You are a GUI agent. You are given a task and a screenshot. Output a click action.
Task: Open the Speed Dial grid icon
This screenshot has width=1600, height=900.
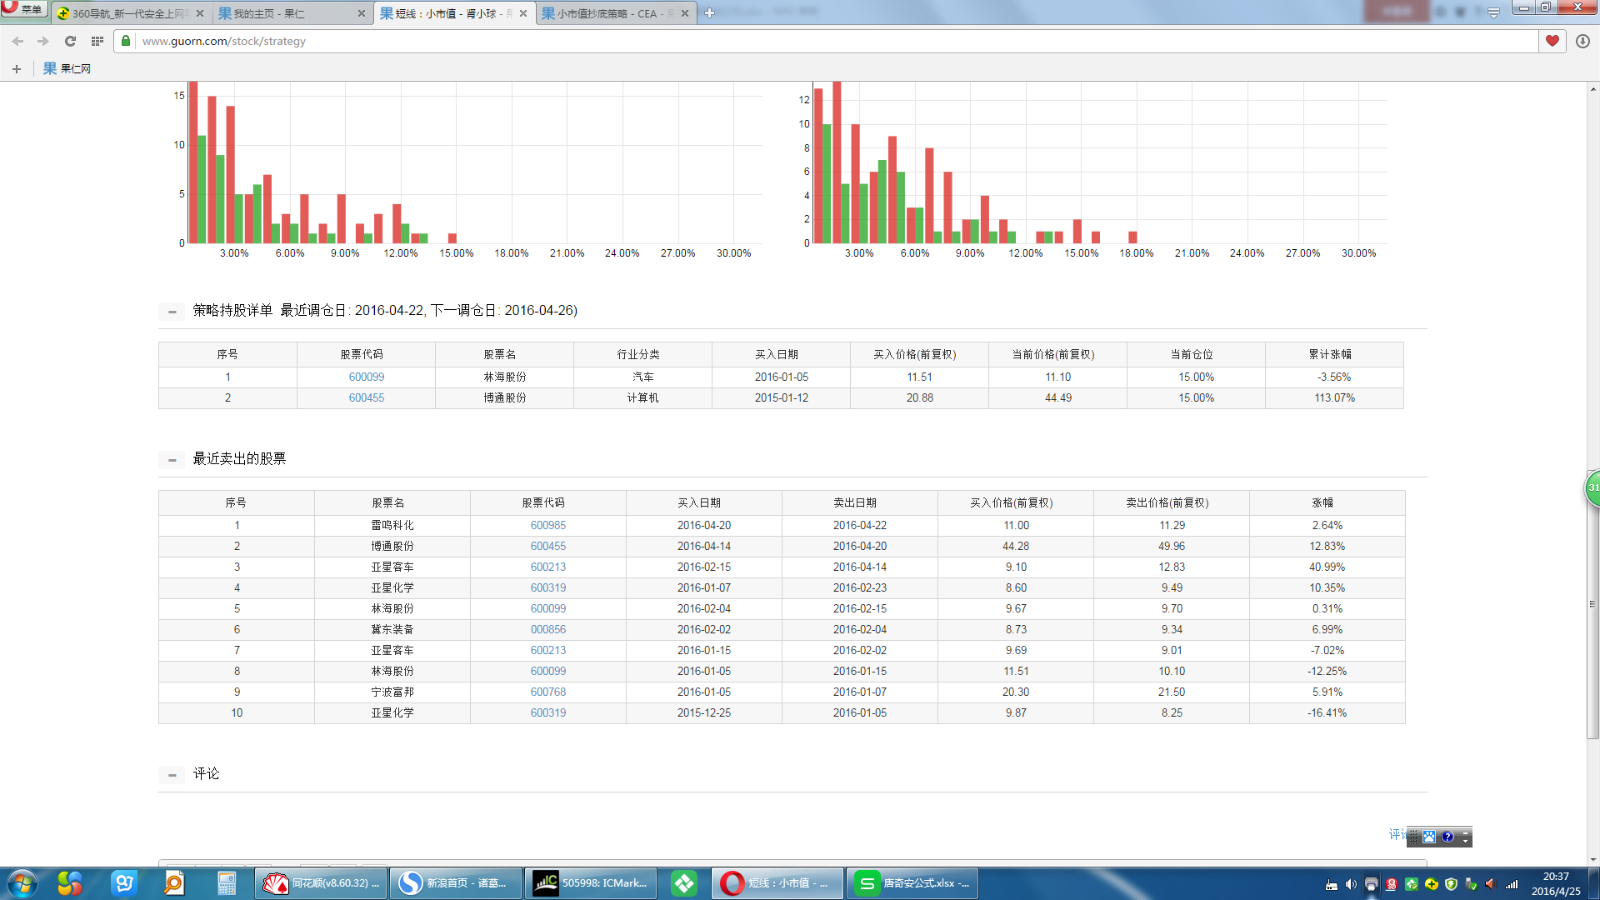[97, 41]
